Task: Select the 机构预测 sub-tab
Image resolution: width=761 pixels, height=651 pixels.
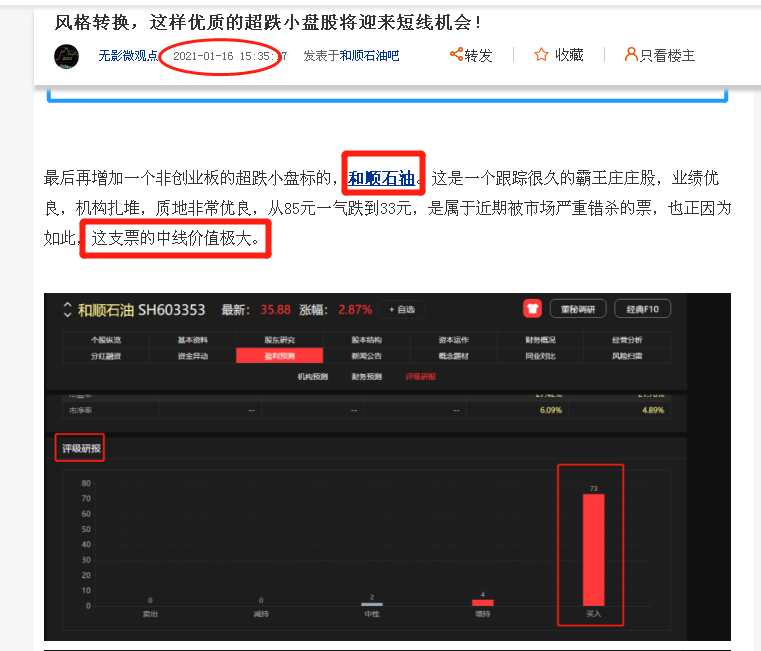Action: [313, 377]
